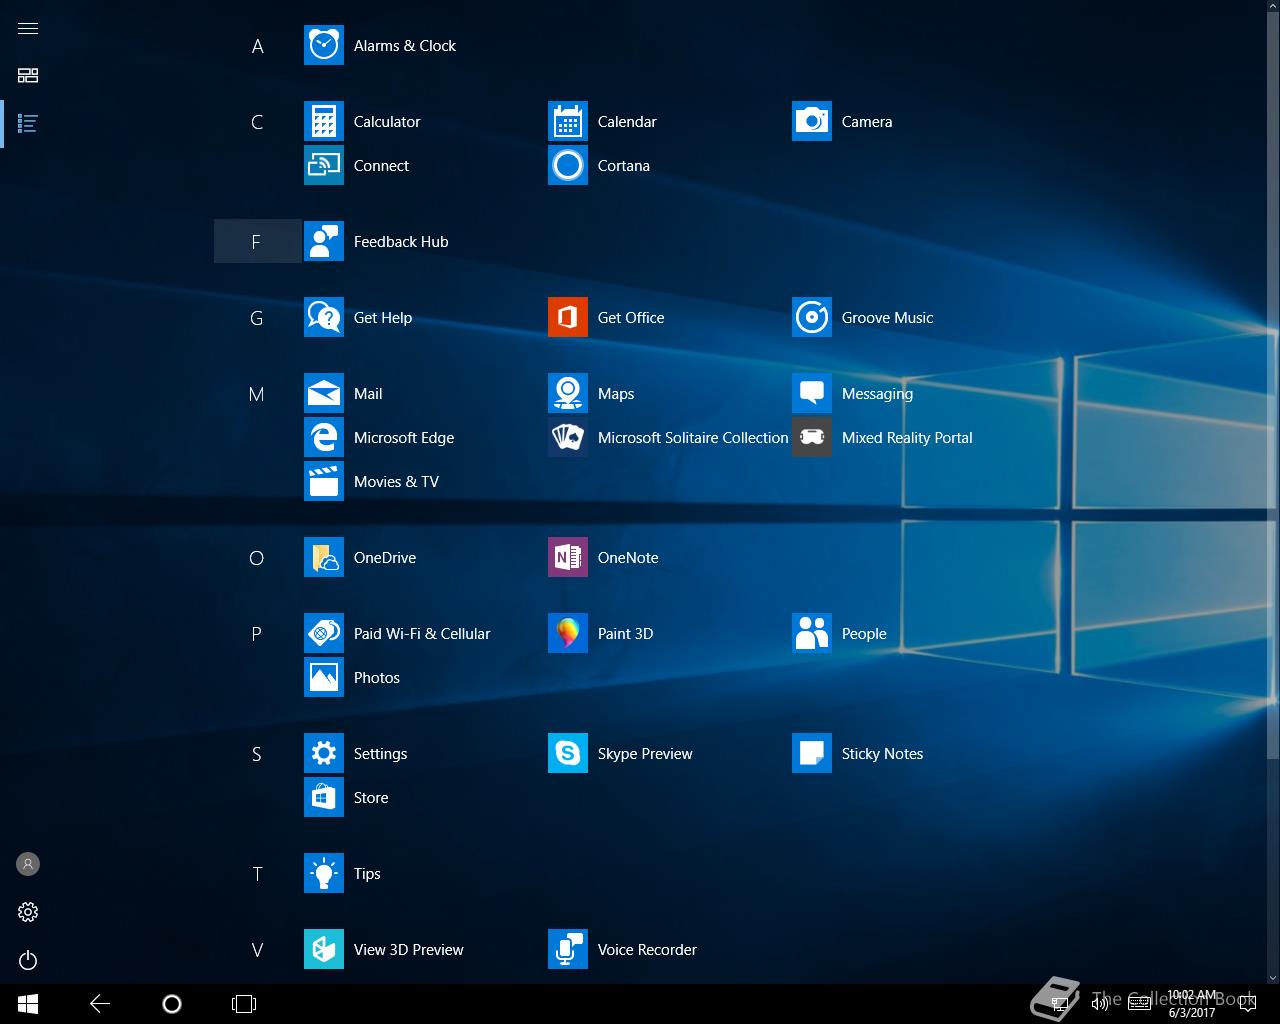Screen dimensions: 1280x1024
Task: Open Feedback Hub app icon
Action: pos(324,242)
